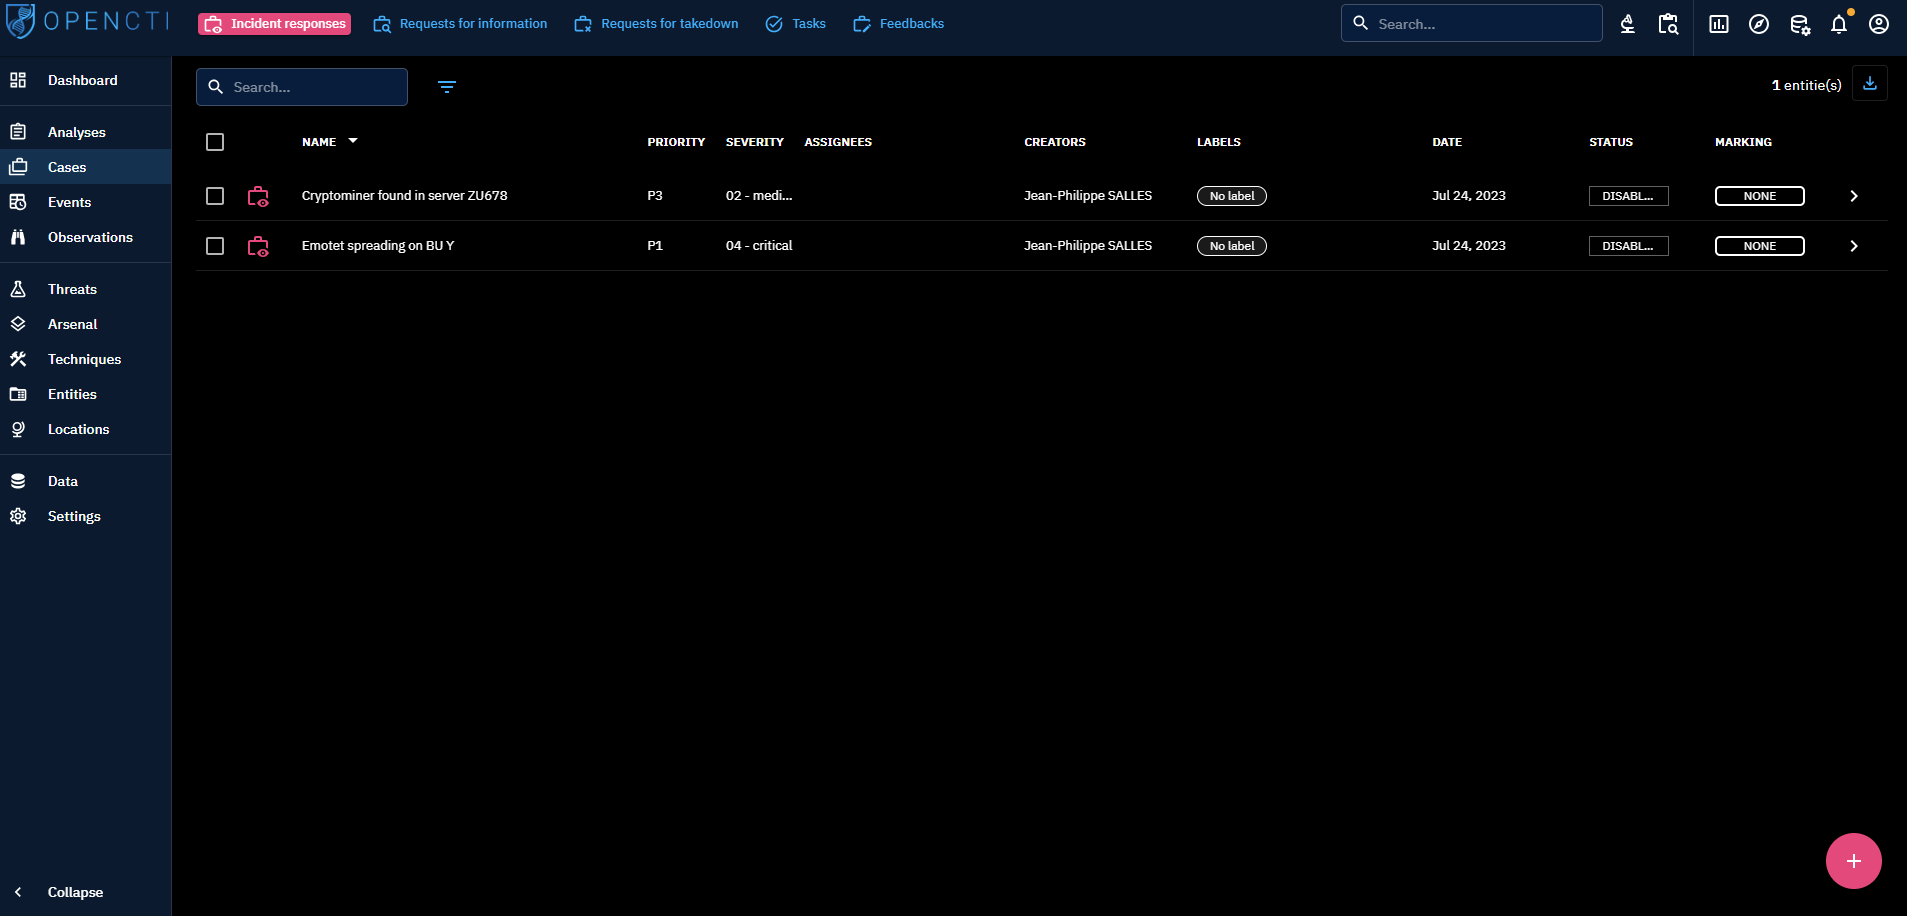Open the custom dashboards chart icon
1907x916 pixels.
1718,24
